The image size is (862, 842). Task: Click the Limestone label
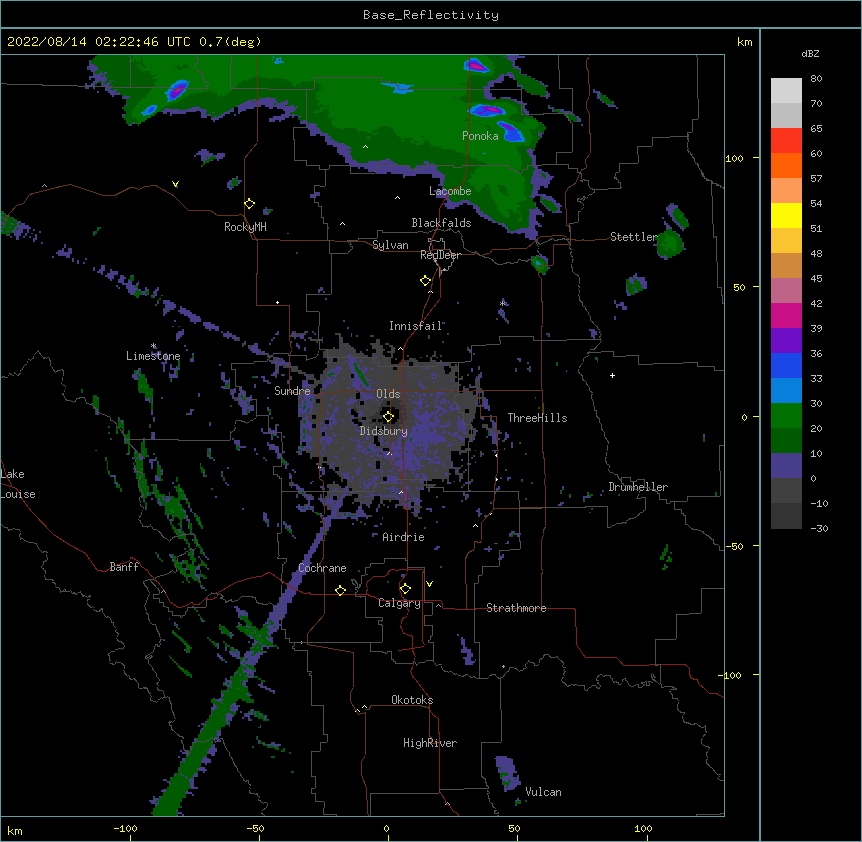[153, 356]
